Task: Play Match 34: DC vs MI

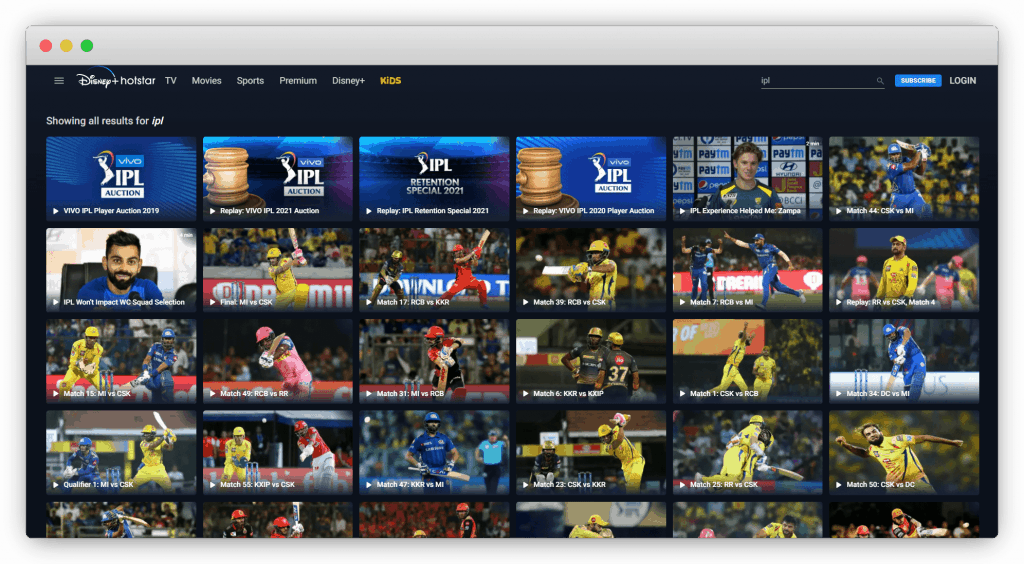Action: (904, 361)
